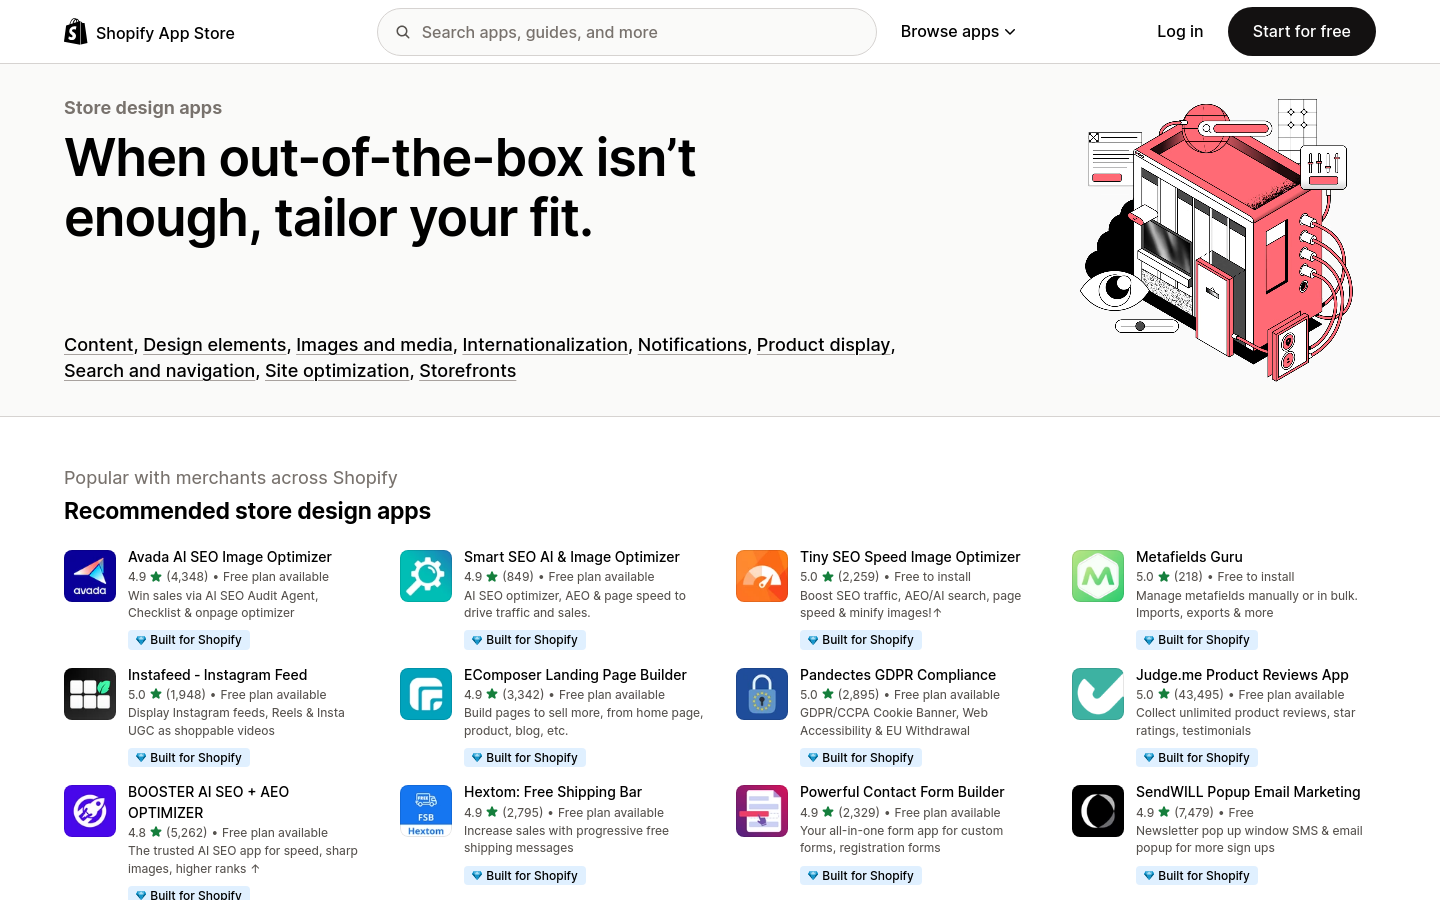
Task: Open the Notifications category link
Action: 692,345
